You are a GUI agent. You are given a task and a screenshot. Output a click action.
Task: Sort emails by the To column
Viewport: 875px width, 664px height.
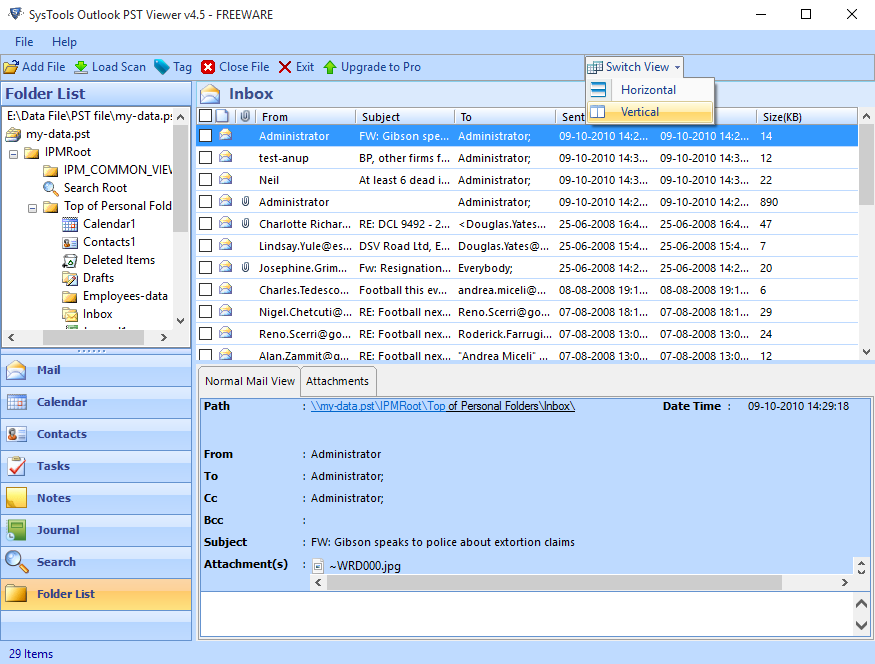point(504,117)
